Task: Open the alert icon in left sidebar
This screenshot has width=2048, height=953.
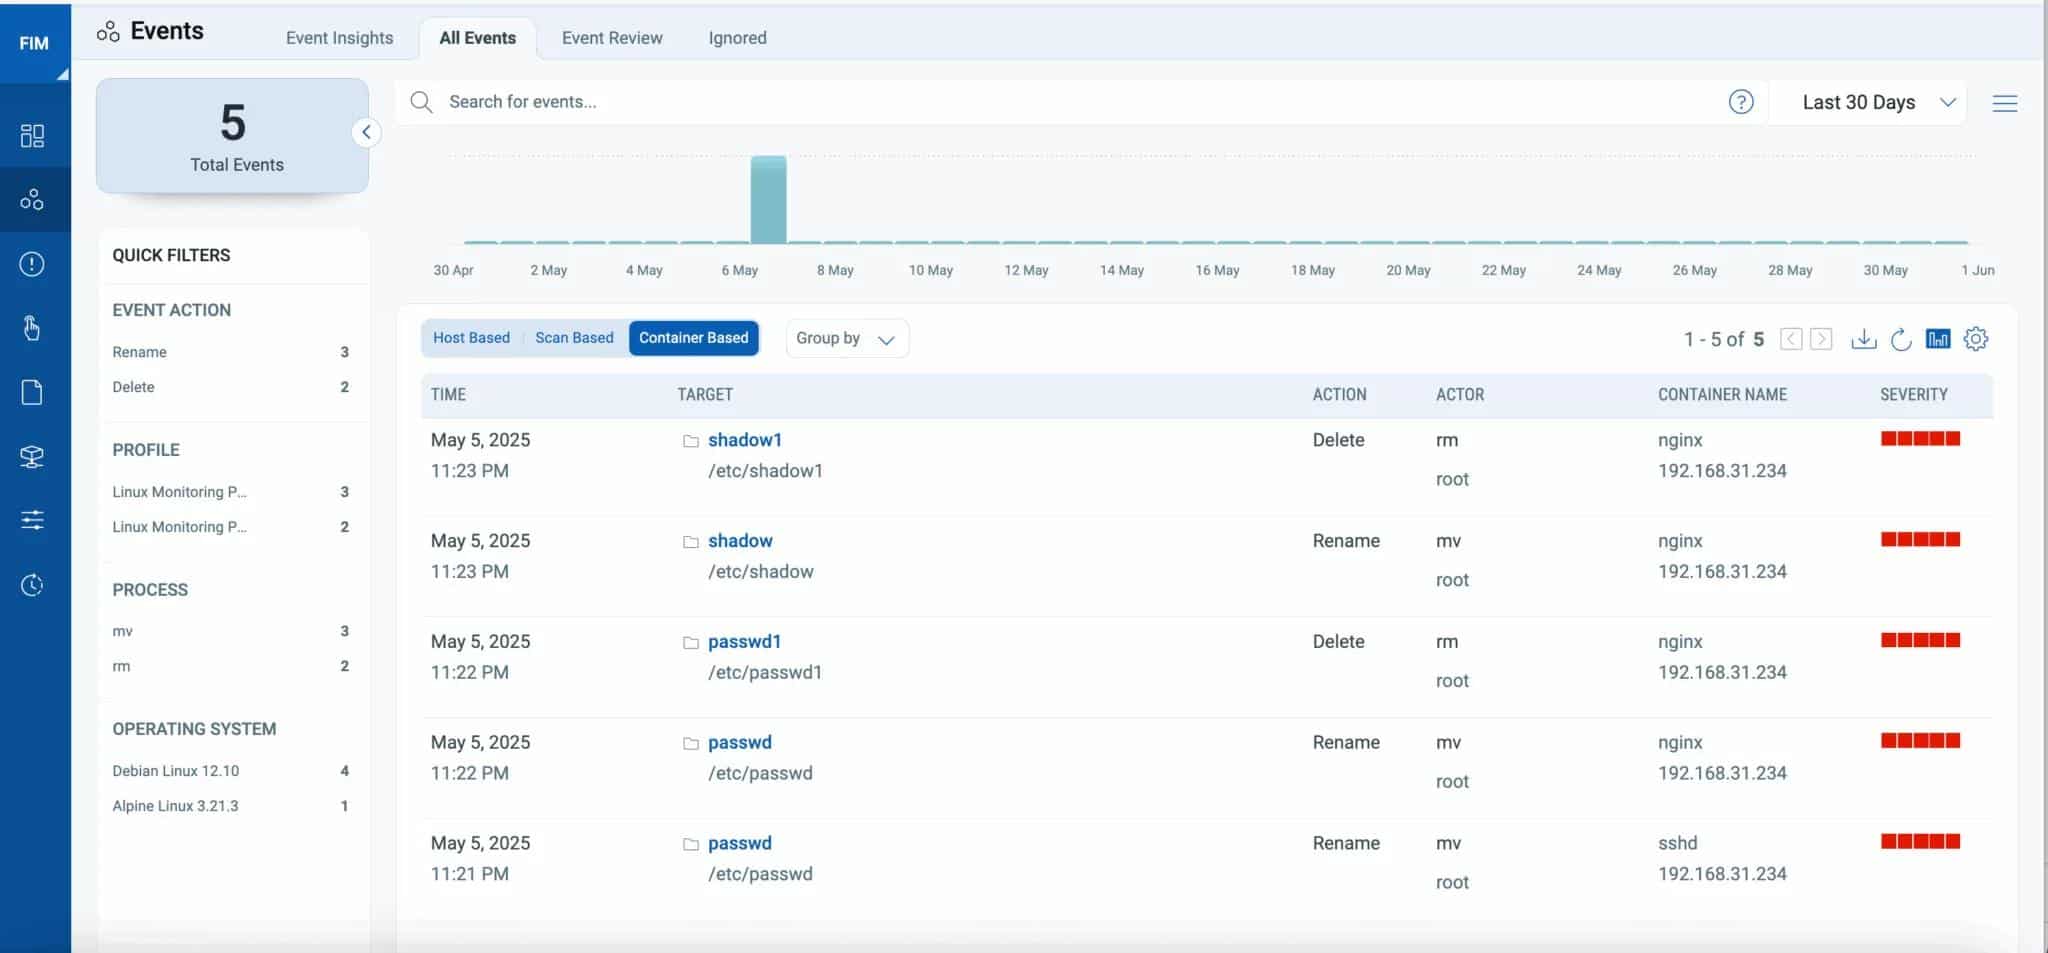Action: (32, 264)
